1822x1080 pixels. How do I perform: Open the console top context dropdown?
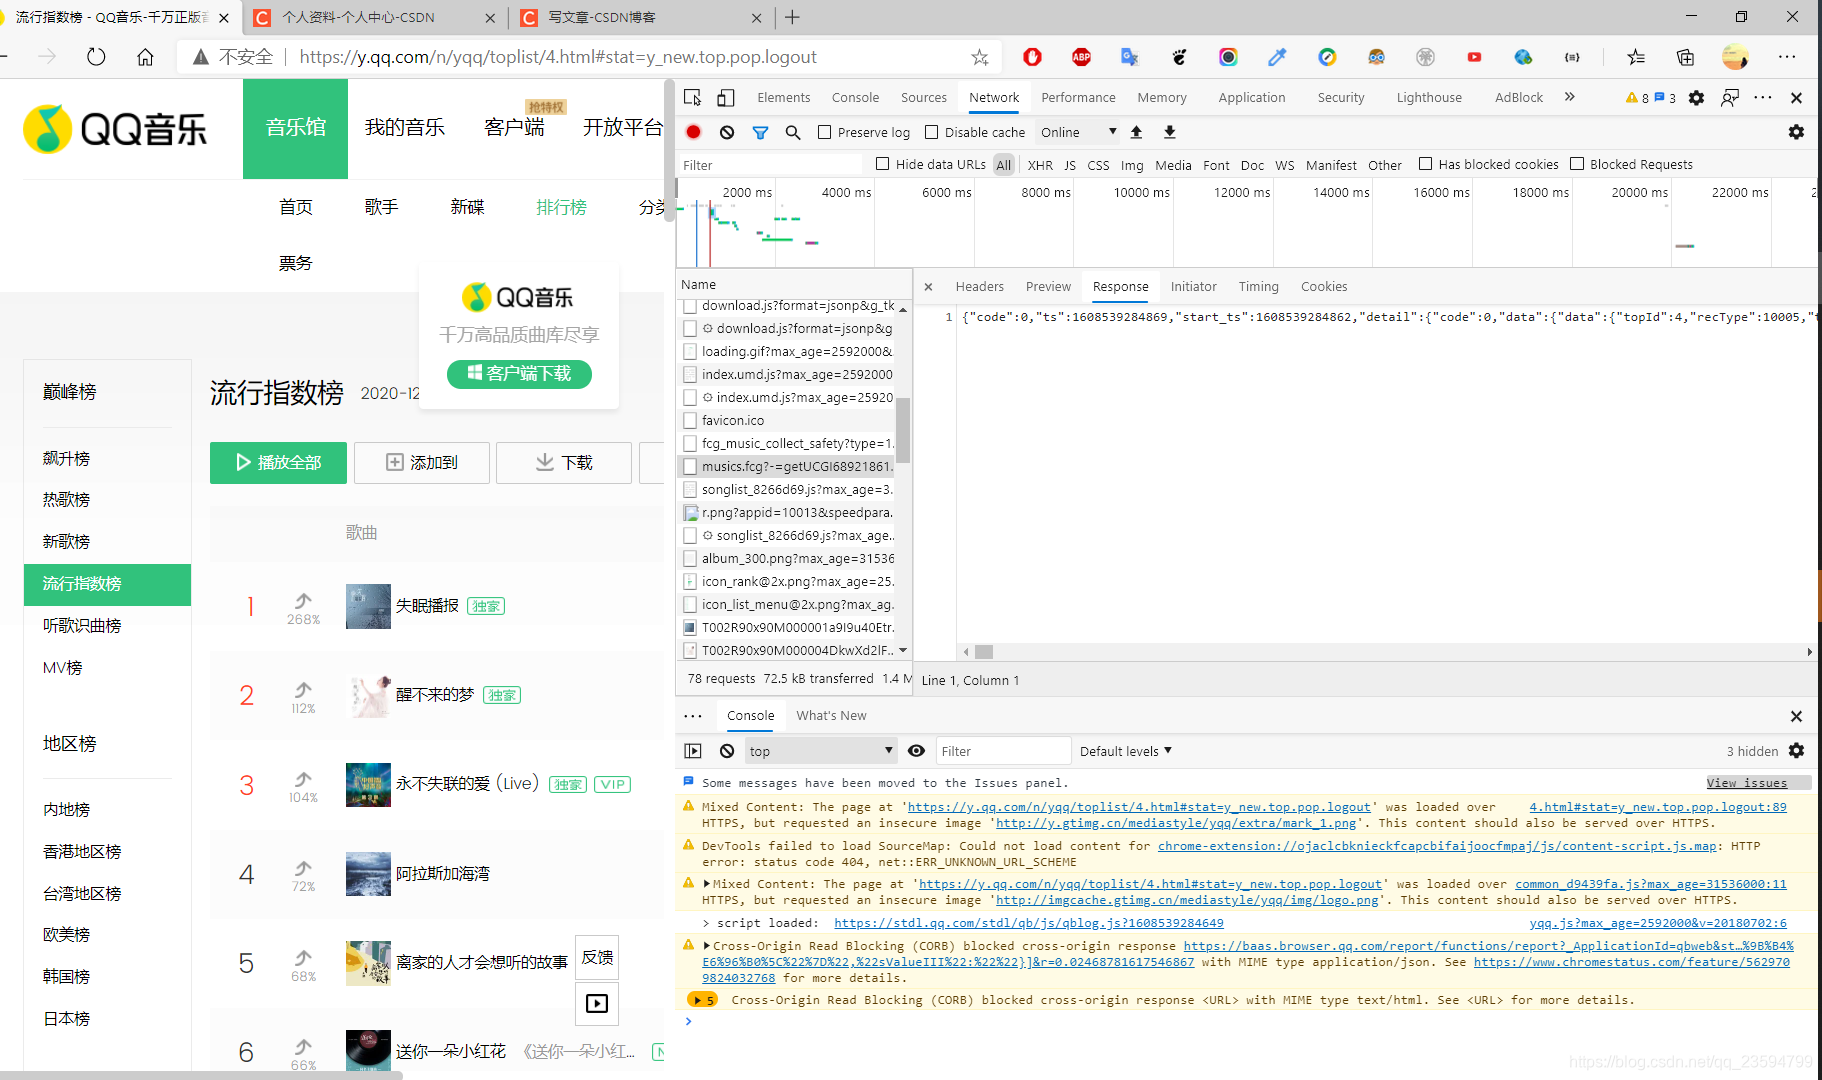coord(819,751)
